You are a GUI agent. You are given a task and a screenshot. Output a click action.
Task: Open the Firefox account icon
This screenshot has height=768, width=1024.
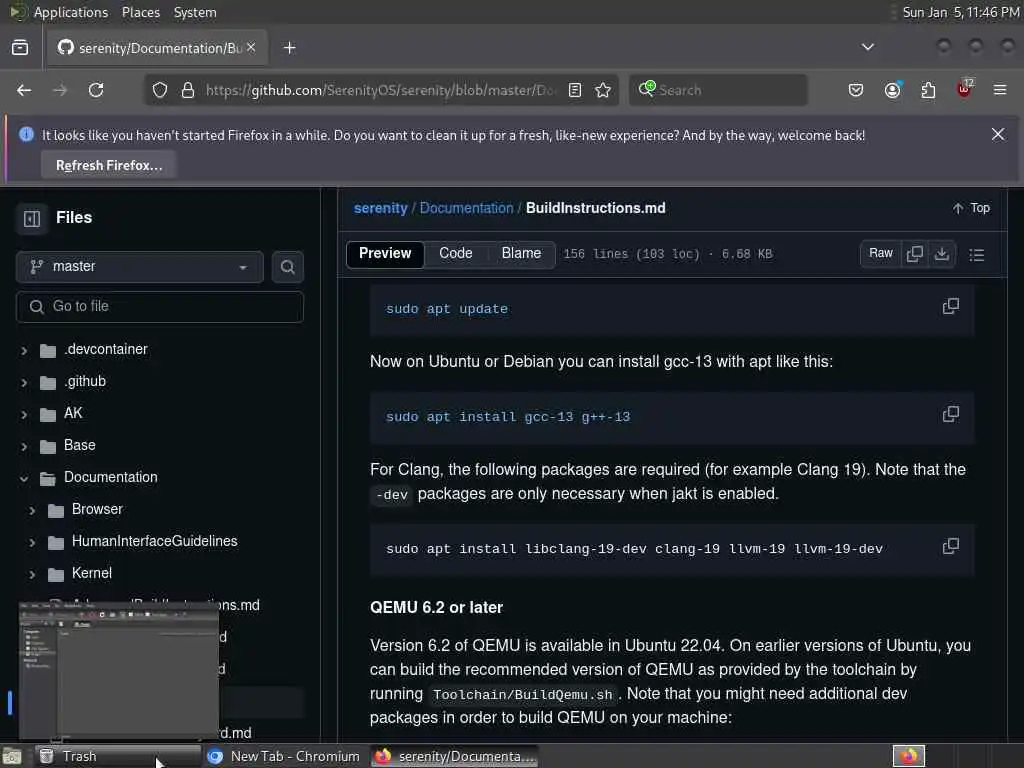click(x=893, y=90)
